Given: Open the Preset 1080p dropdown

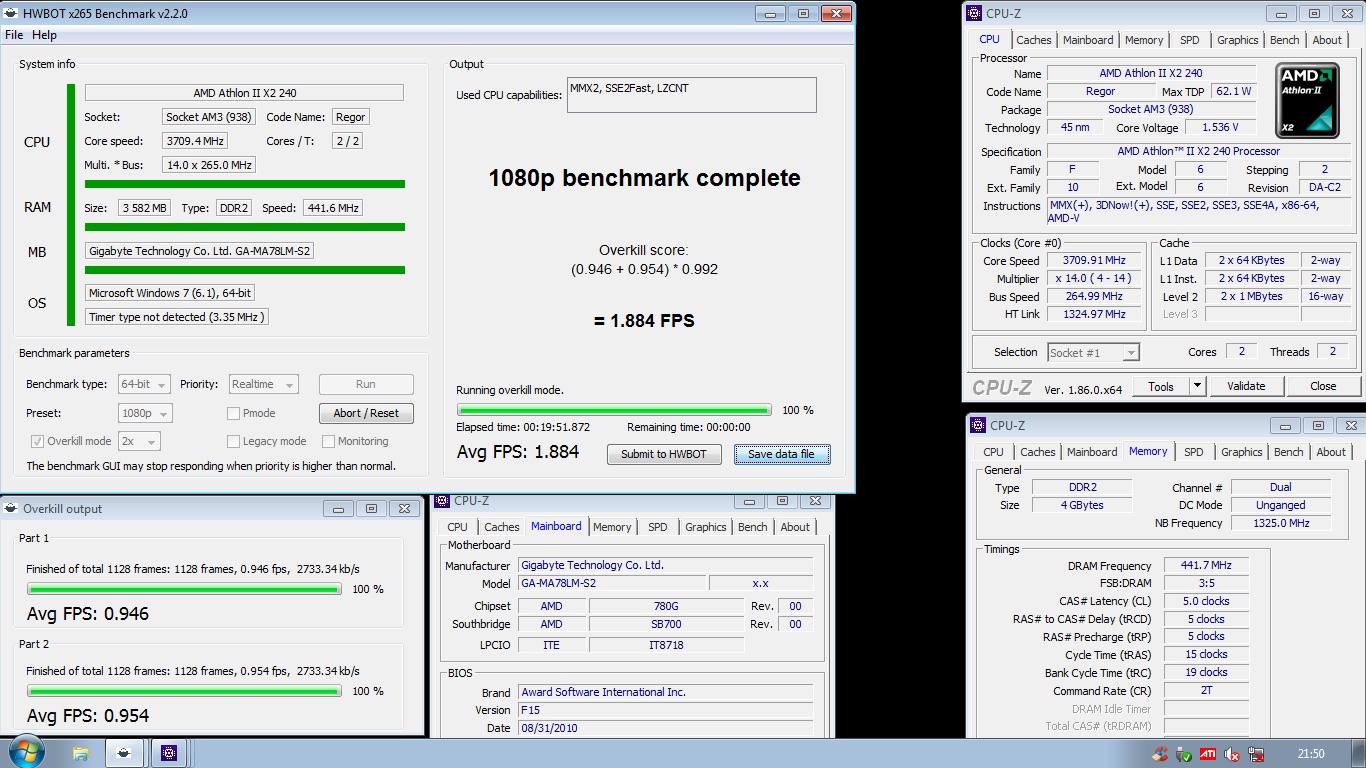Looking at the screenshot, I should click(145, 413).
